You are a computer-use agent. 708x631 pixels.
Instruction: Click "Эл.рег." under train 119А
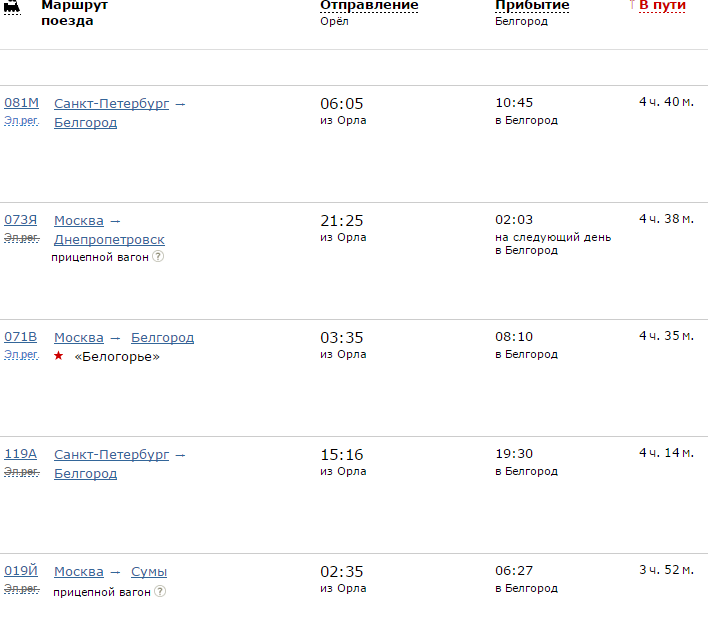click(x=21, y=472)
